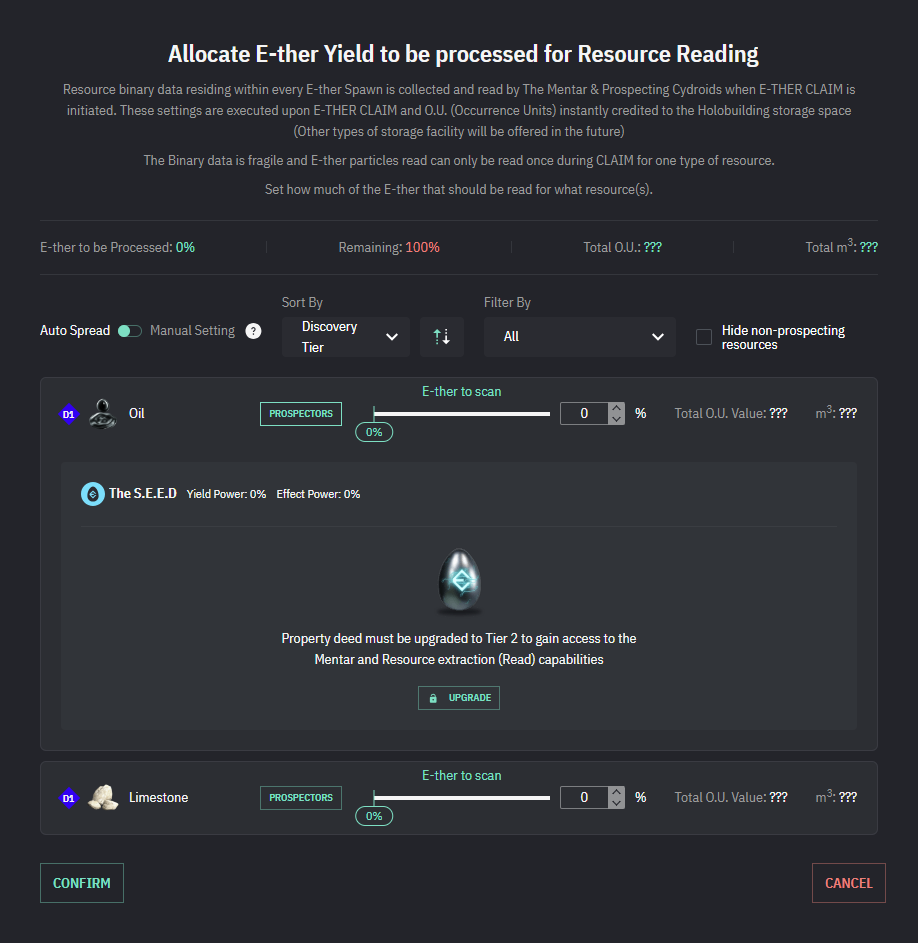Image resolution: width=918 pixels, height=943 pixels.
Task: Open the Sort By Discovery Tier dropdown
Action: pos(346,337)
